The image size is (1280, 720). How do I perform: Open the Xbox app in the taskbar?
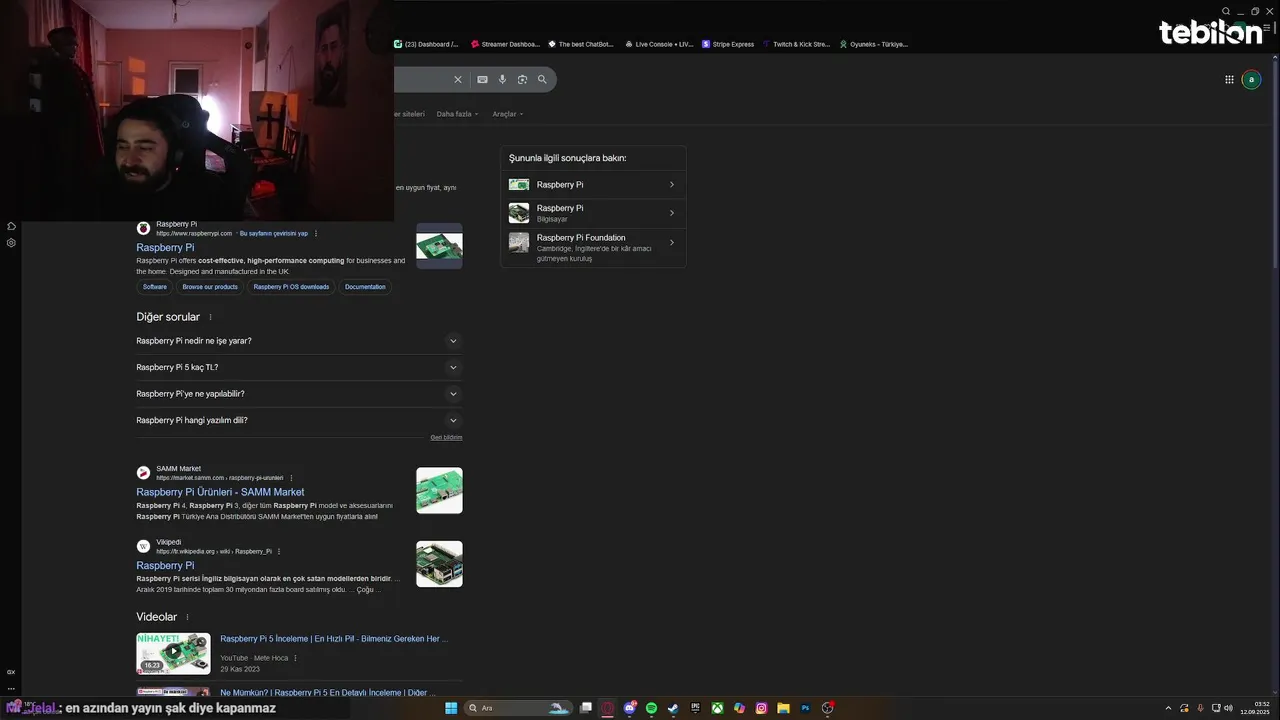(x=717, y=708)
